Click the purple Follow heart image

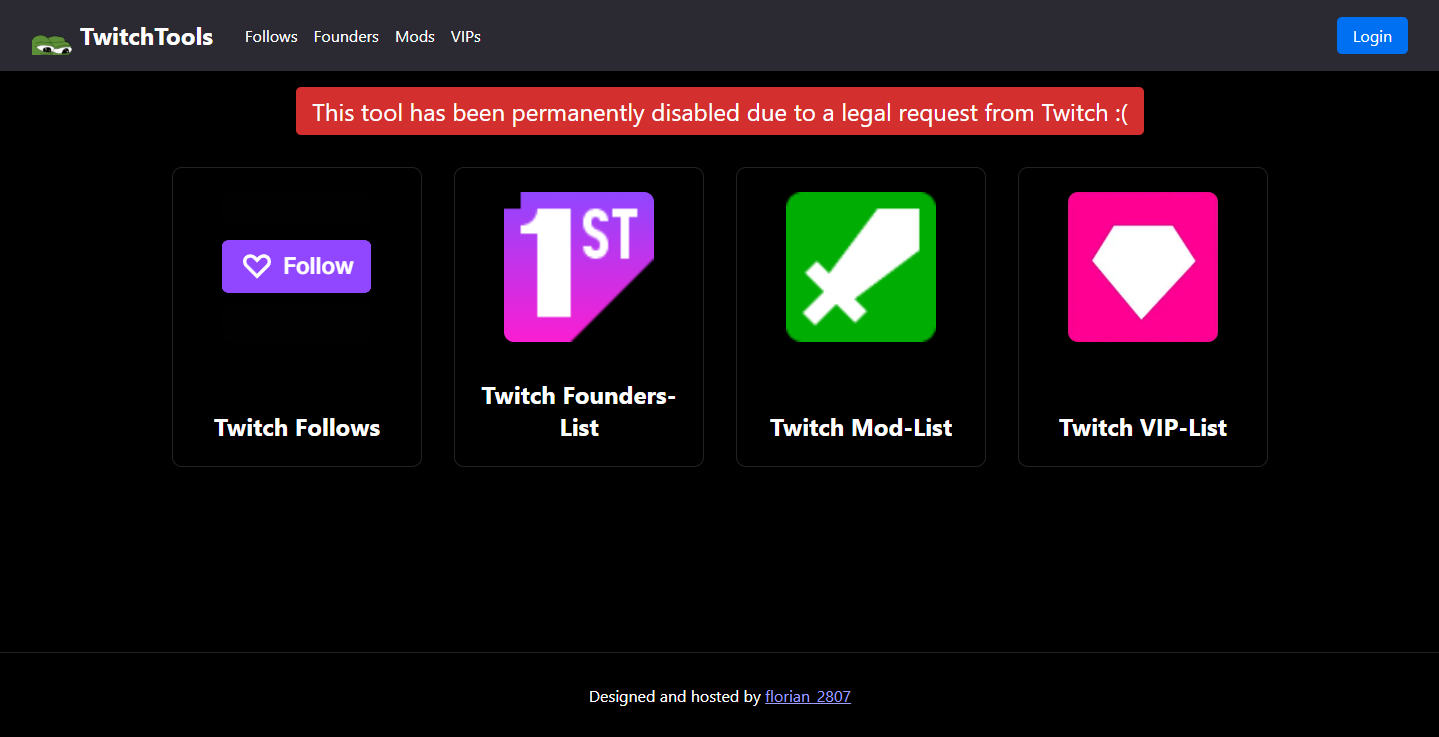click(297, 267)
